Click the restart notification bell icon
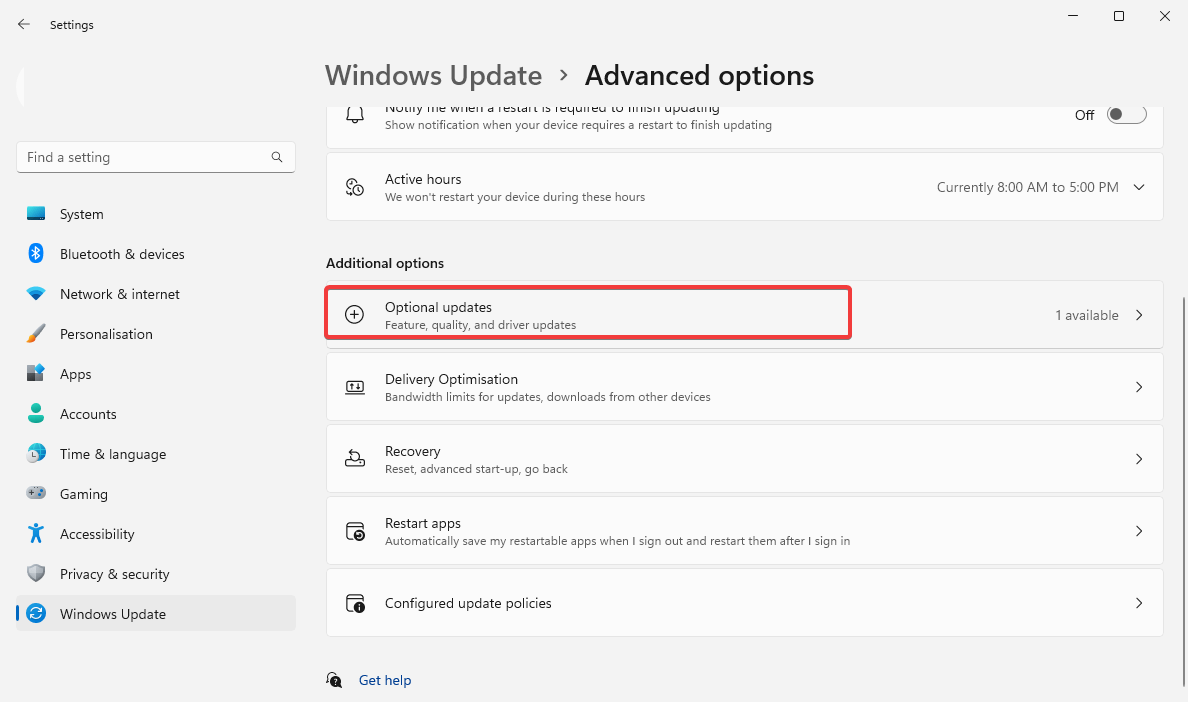Screen dimensions: 1188x702 (355, 116)
